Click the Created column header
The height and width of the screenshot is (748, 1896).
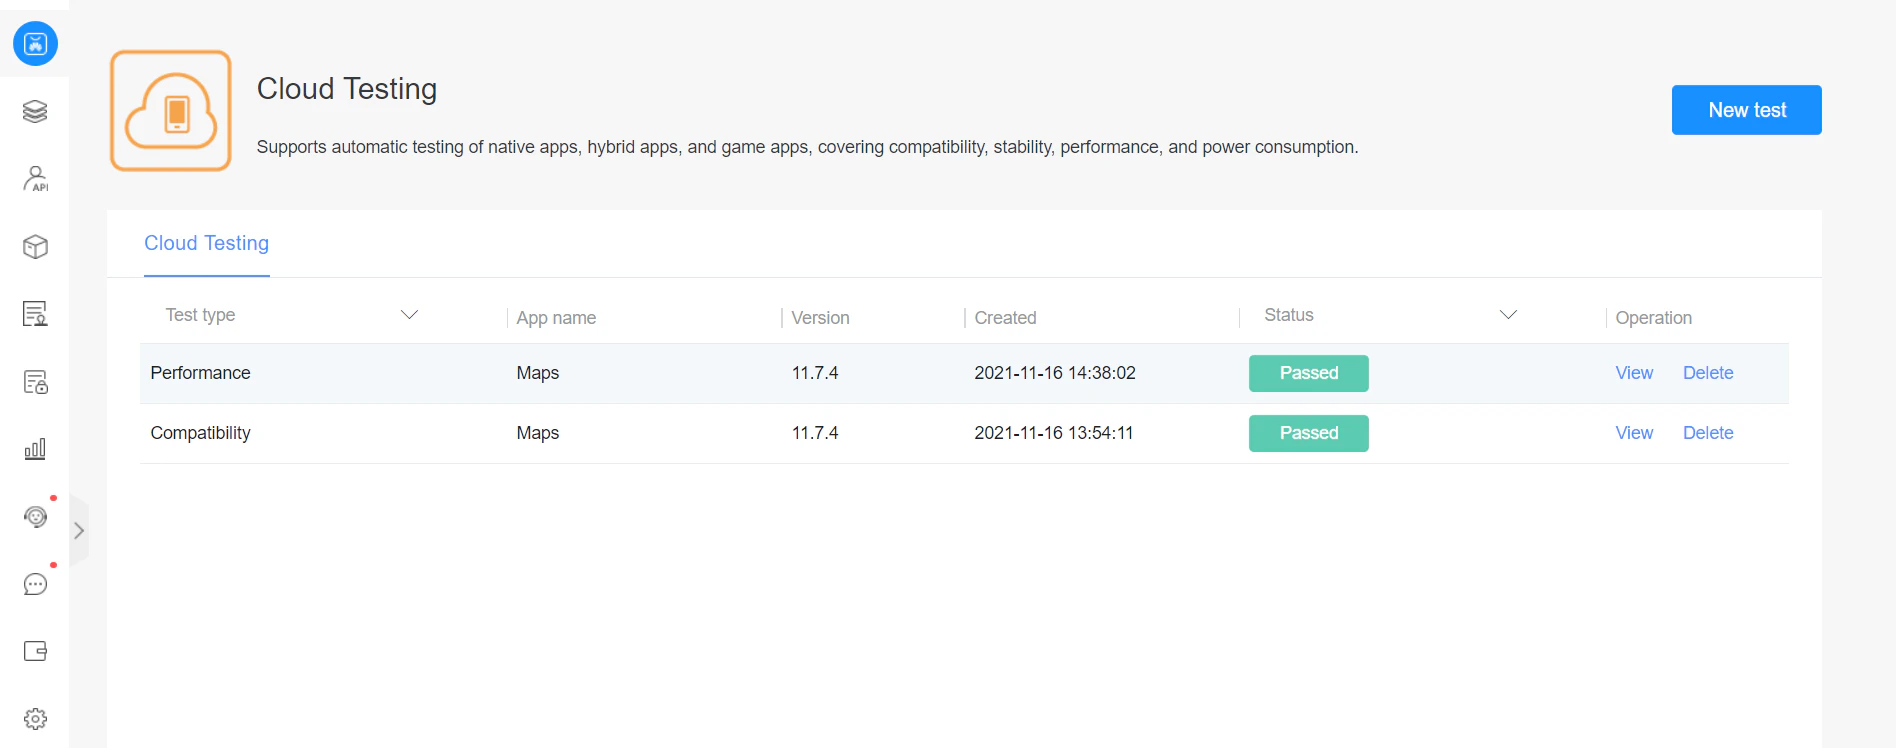(1005, 318)
